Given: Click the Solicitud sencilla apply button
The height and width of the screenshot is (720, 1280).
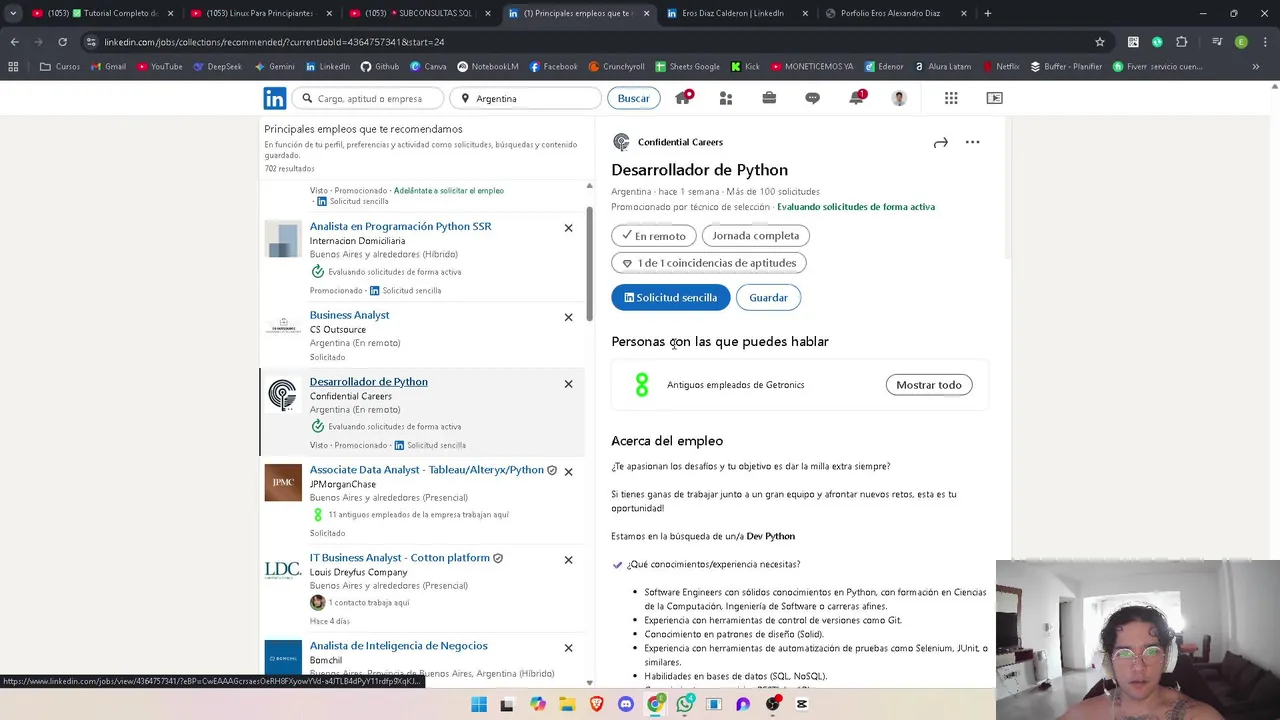Looking at the screenshot, I should [x=671, y=297].
